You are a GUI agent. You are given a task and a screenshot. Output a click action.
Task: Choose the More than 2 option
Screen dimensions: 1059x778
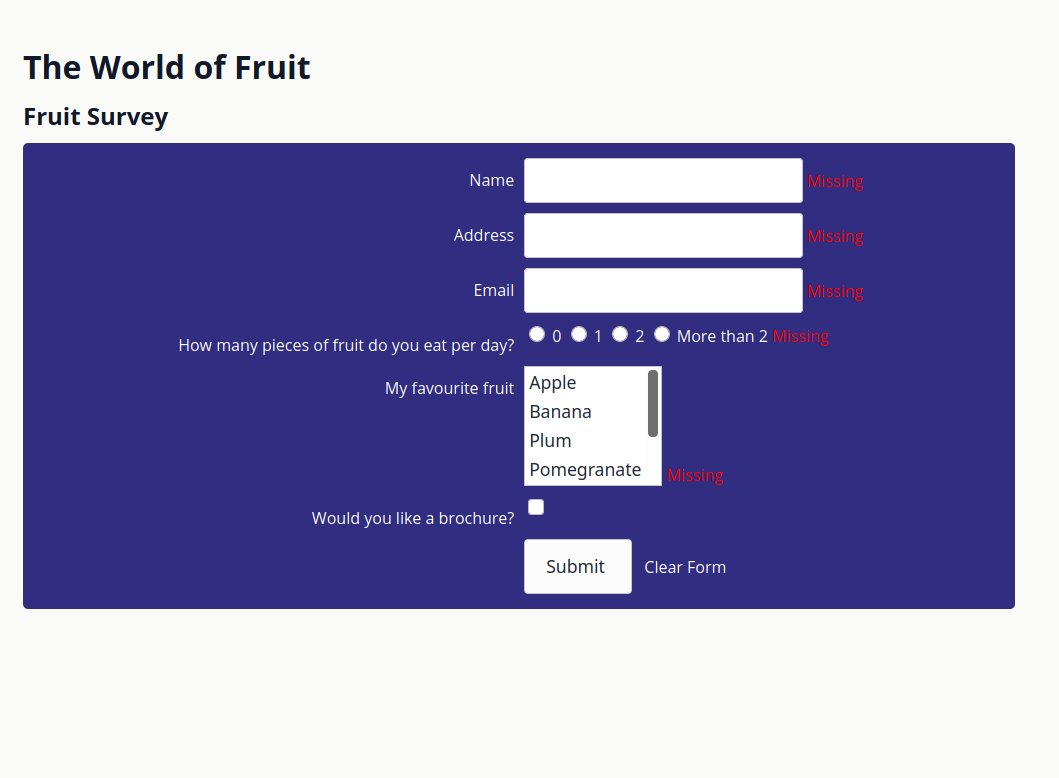coord(662,334)
